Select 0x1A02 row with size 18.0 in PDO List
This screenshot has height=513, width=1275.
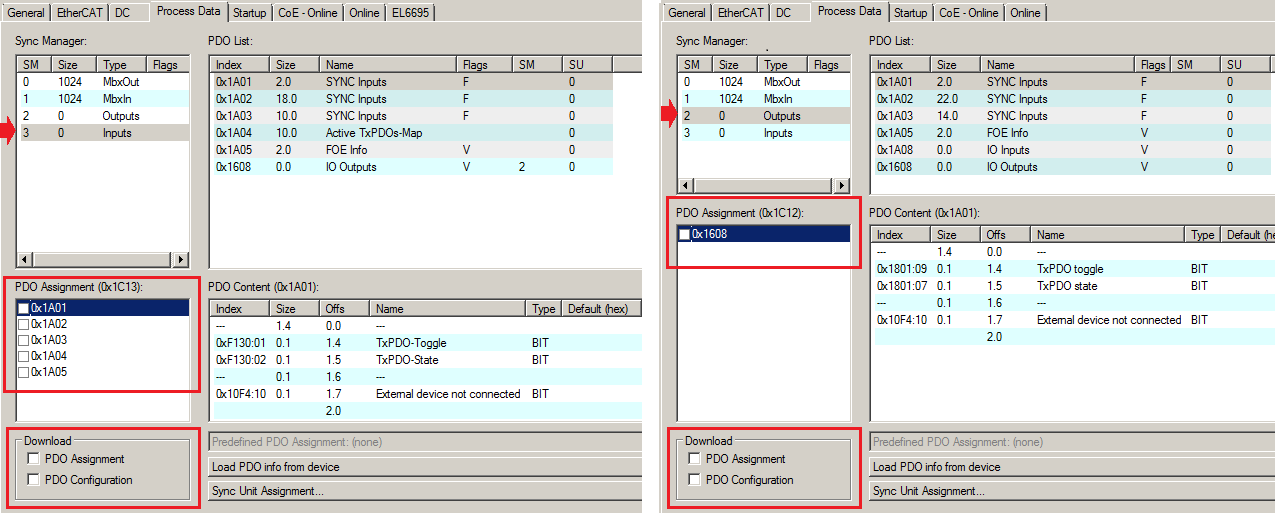tap(411, 99)
